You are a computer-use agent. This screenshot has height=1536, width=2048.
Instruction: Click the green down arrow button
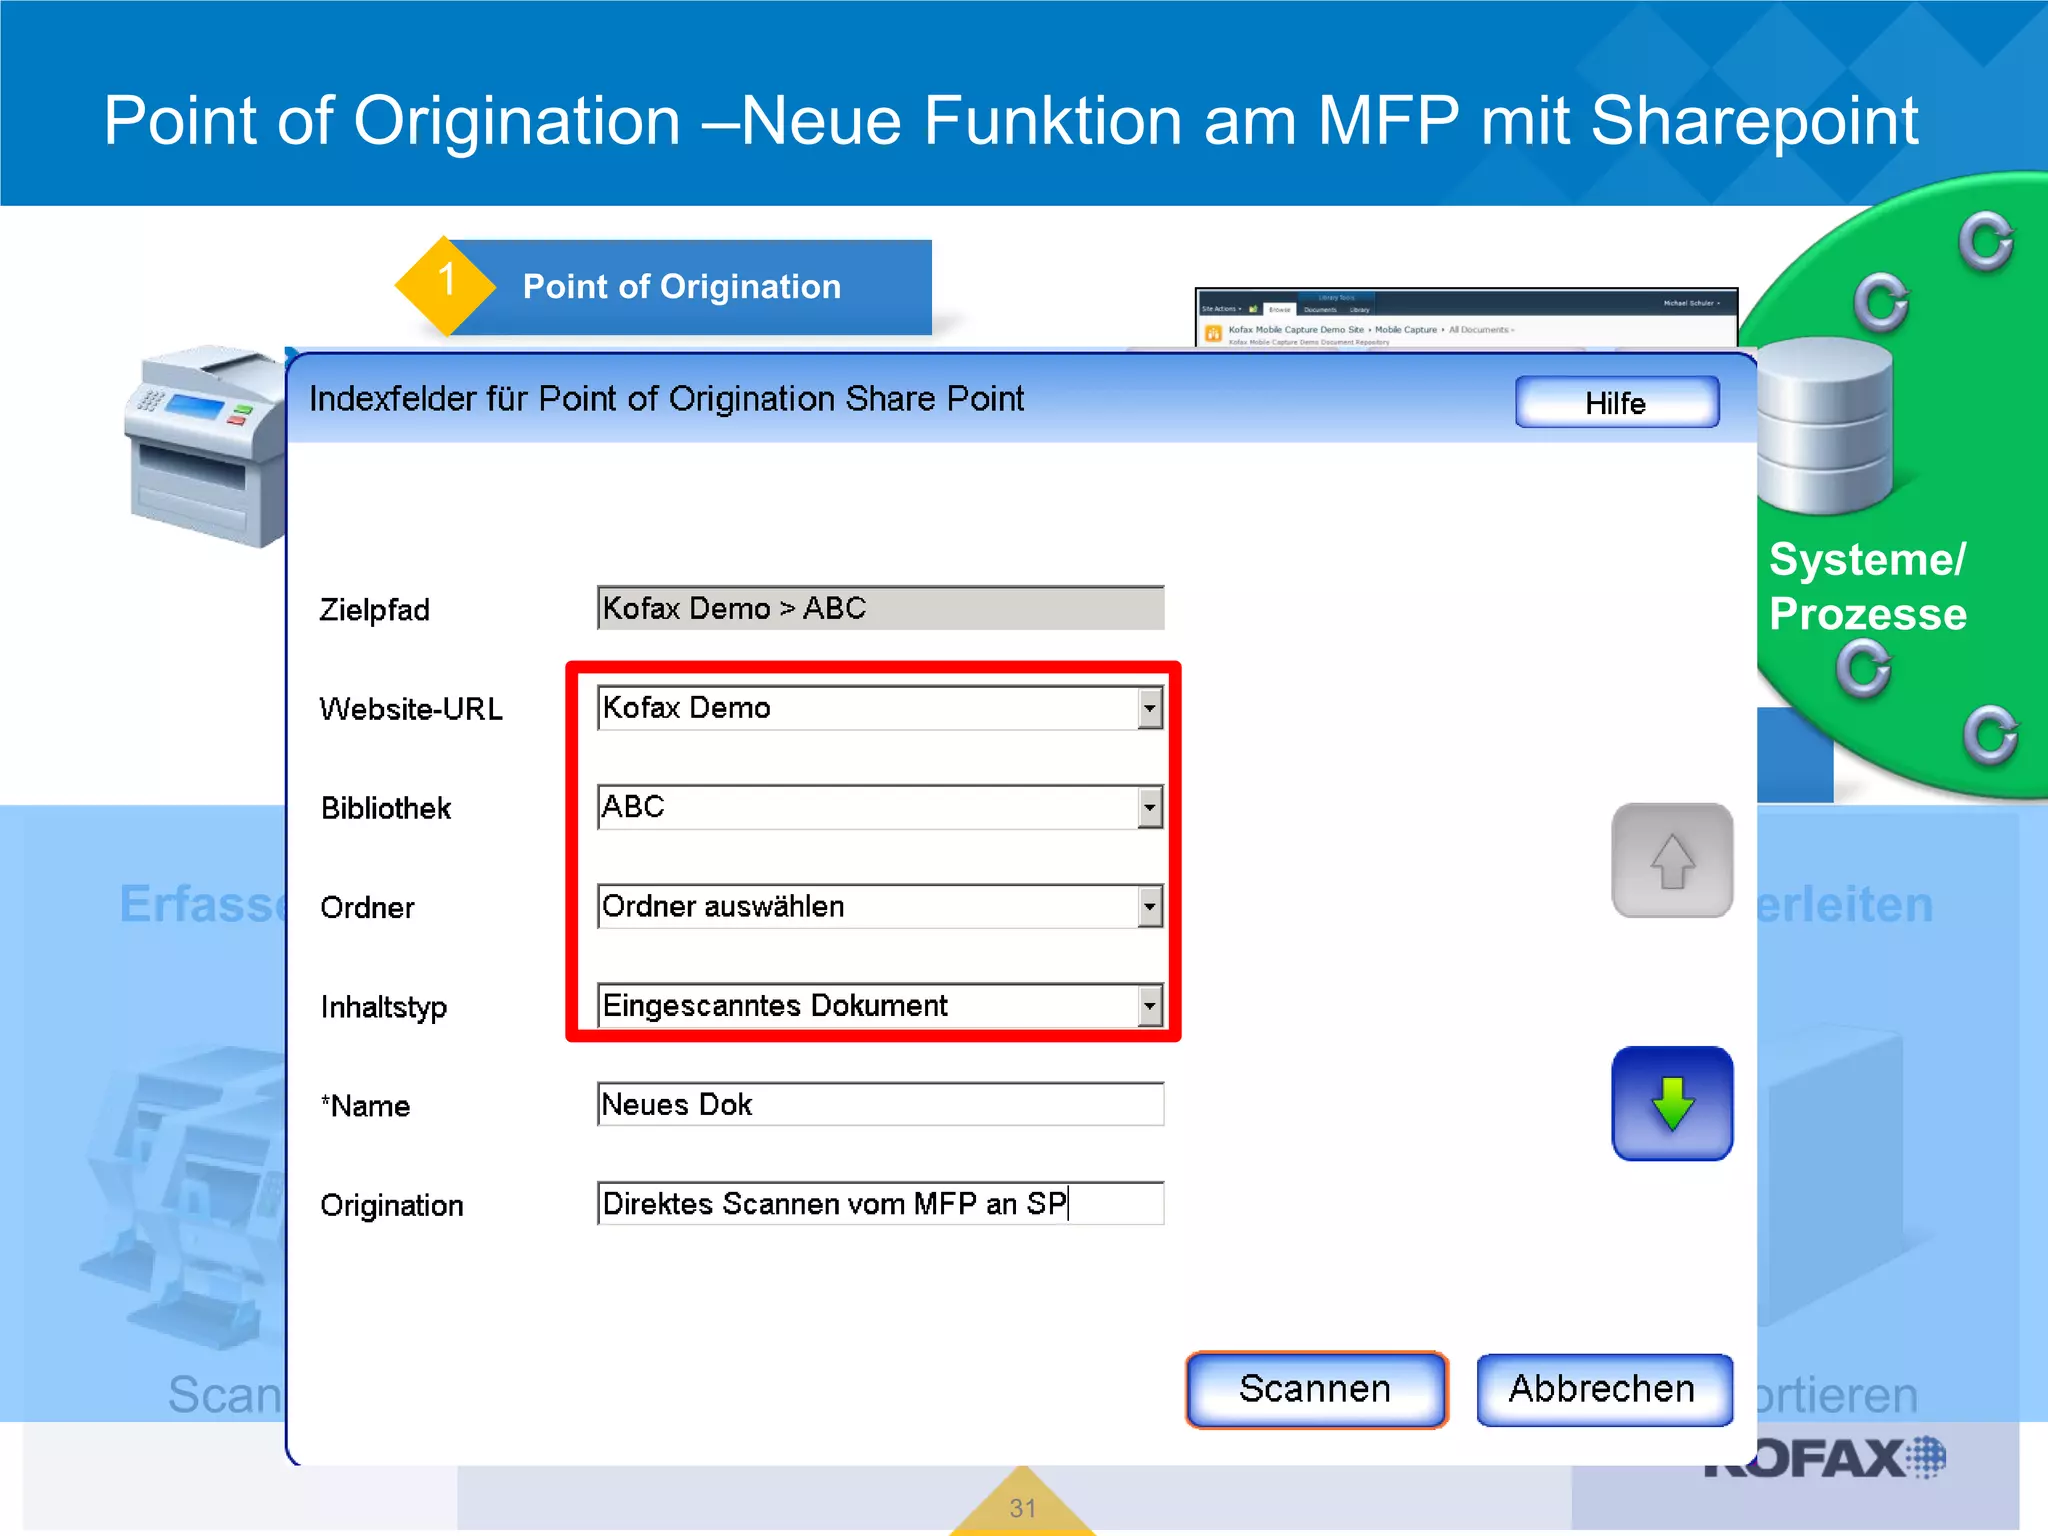click(1672, 1104)
